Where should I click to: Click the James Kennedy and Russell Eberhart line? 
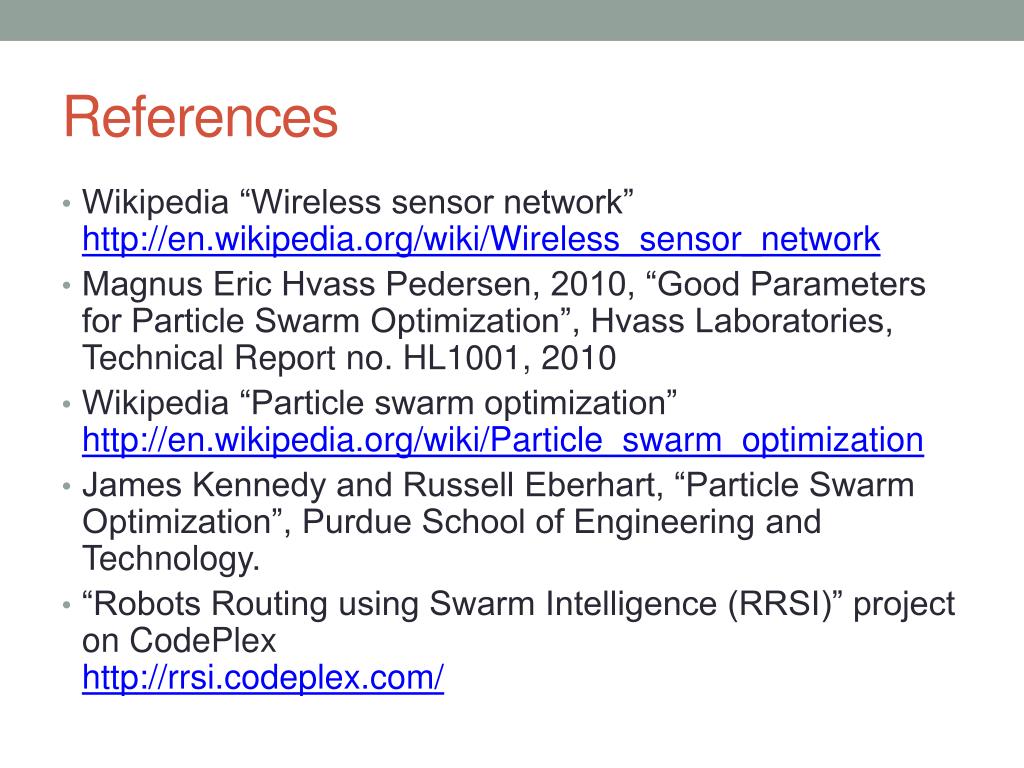coord(498,485)
